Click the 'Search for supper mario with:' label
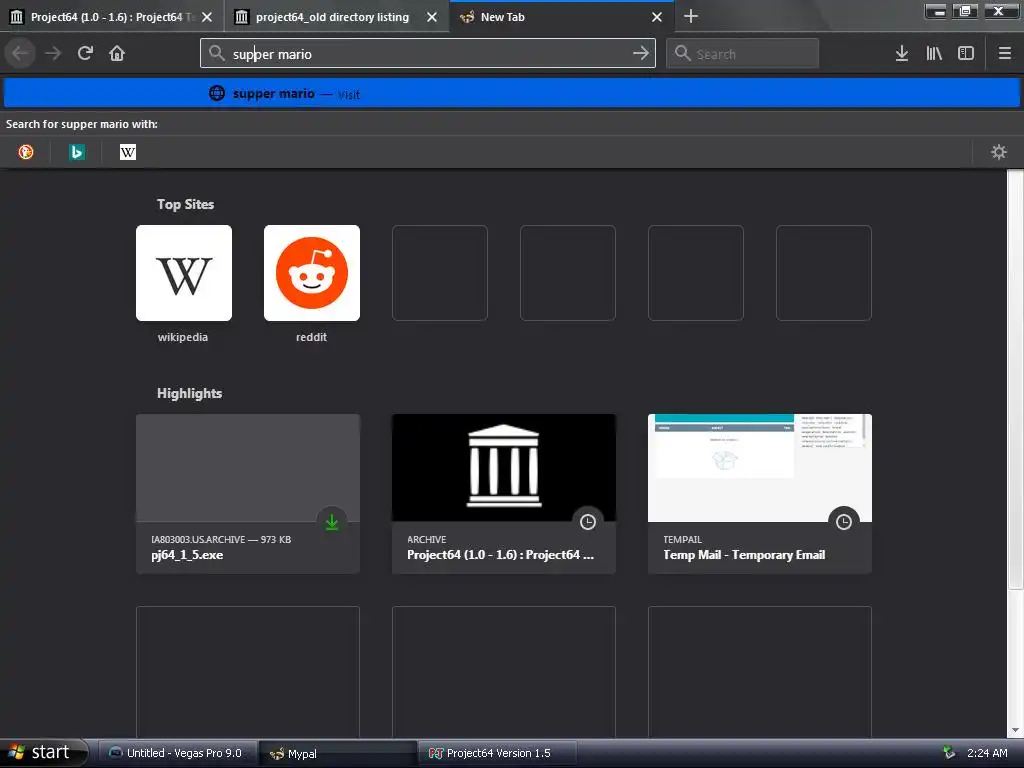 [82, 124]
